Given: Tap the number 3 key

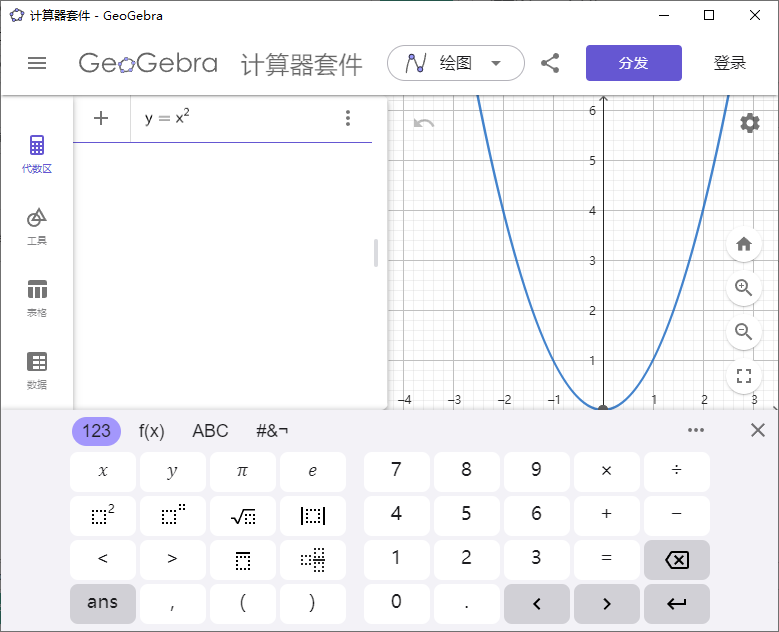Looking at the screenshot, I should [537, 559].
